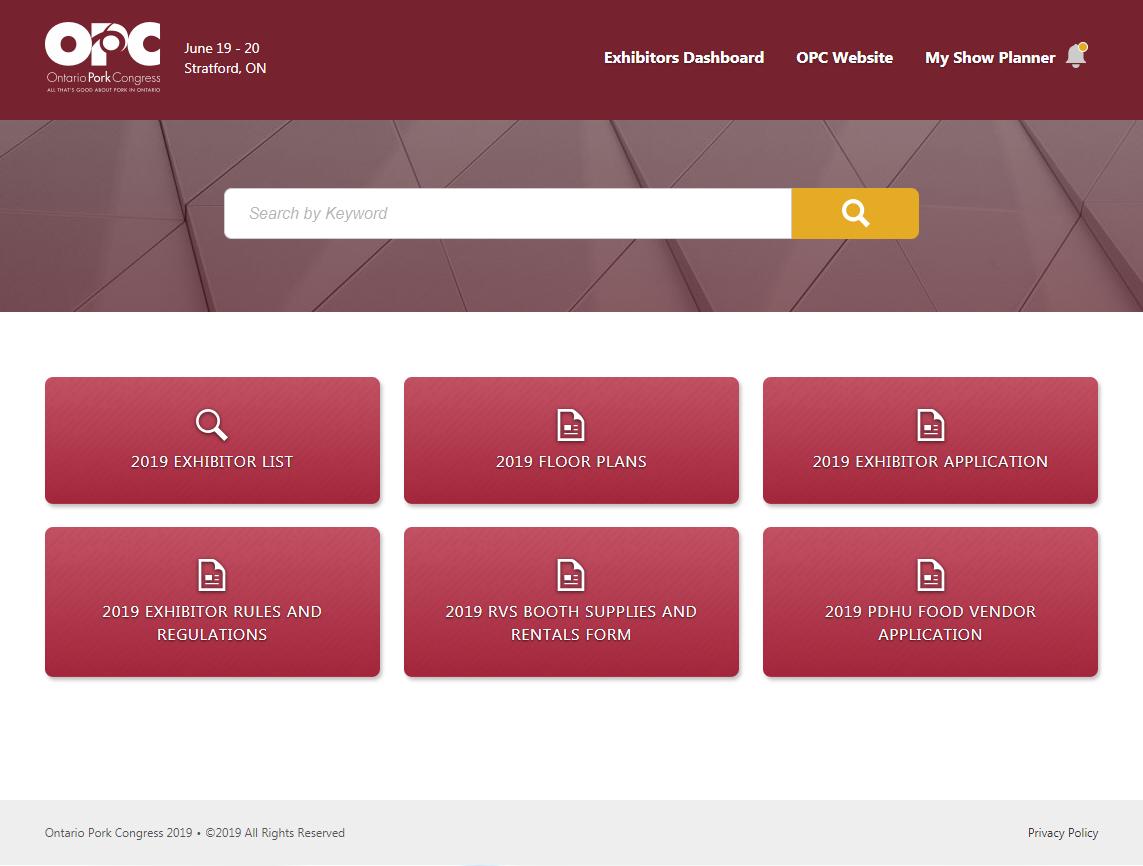
Task: Click the yellow magnifier search button
Action: [x=855, y=214]
